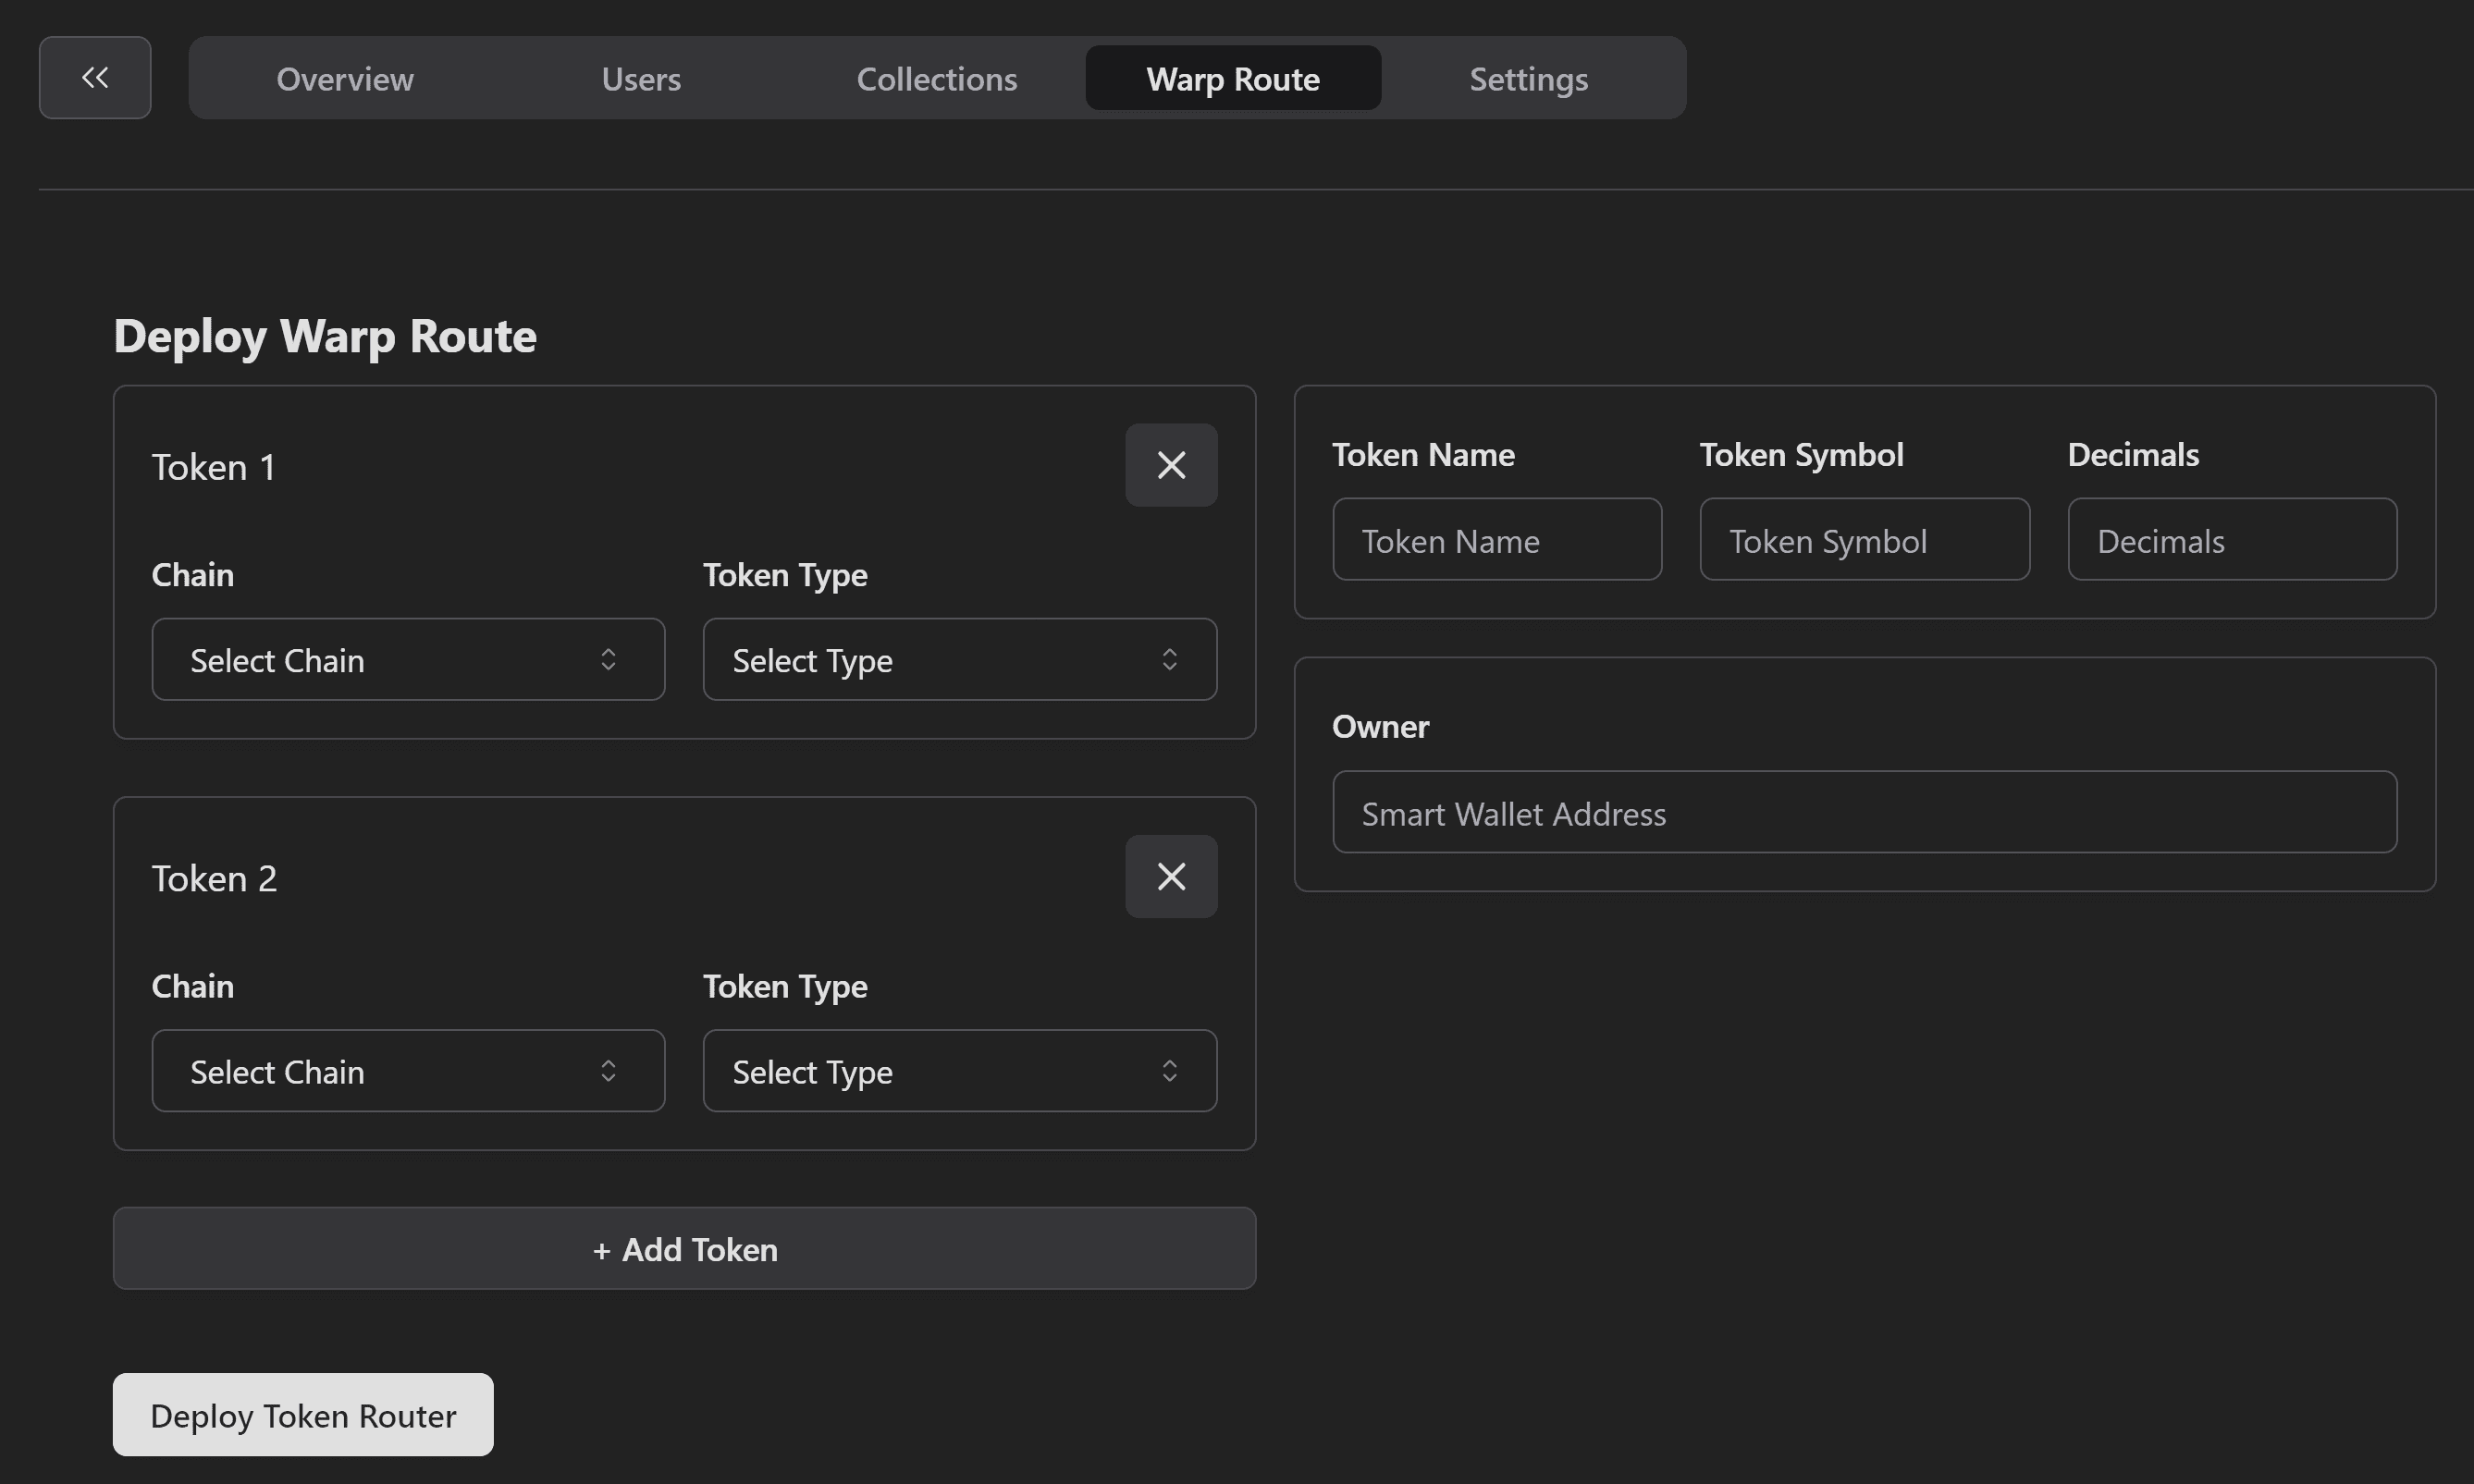Click the Token Symbol input field

click(1864, 540)
